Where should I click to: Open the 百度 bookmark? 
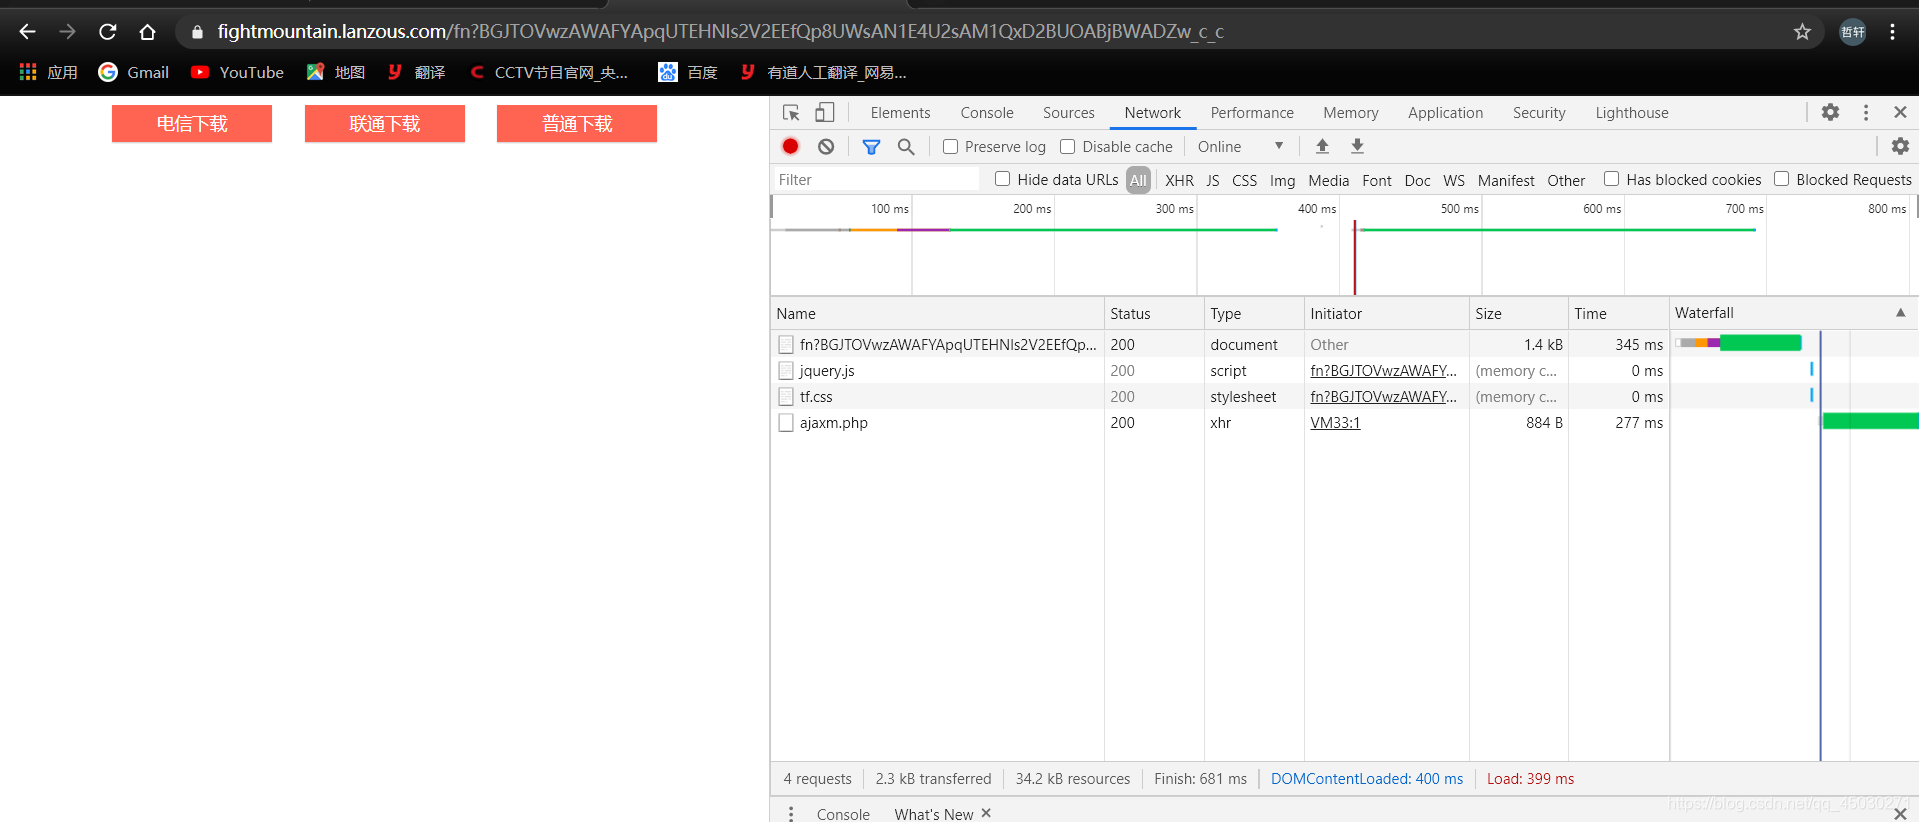[x=688, y=72]
